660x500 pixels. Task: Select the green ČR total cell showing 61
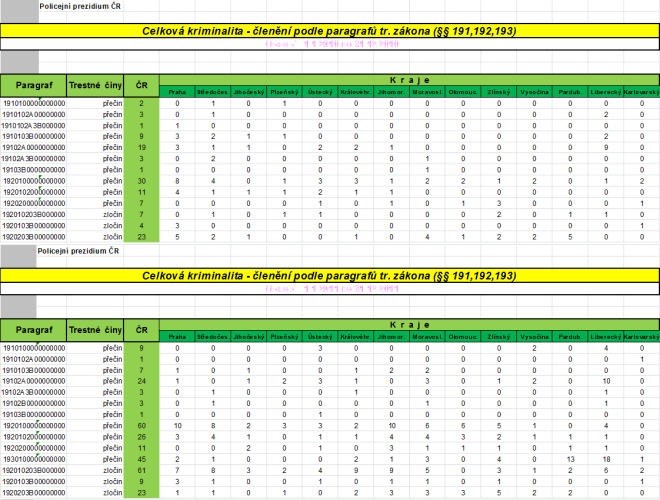pos(142,468)
